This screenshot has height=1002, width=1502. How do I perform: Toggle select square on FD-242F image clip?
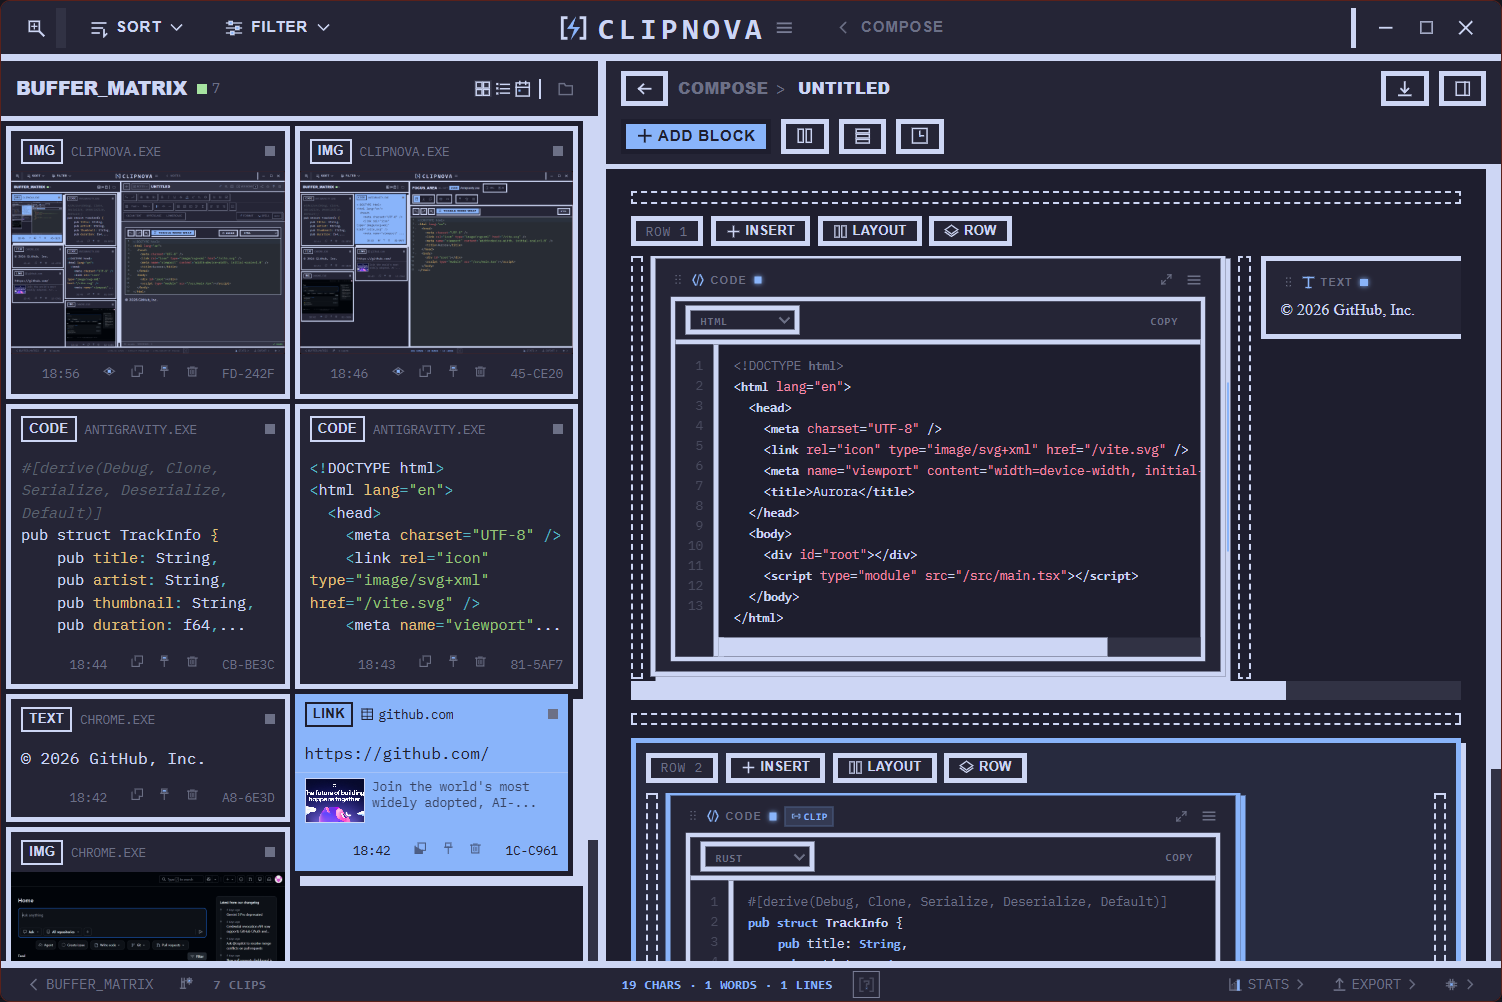click(x=270, y=151)
